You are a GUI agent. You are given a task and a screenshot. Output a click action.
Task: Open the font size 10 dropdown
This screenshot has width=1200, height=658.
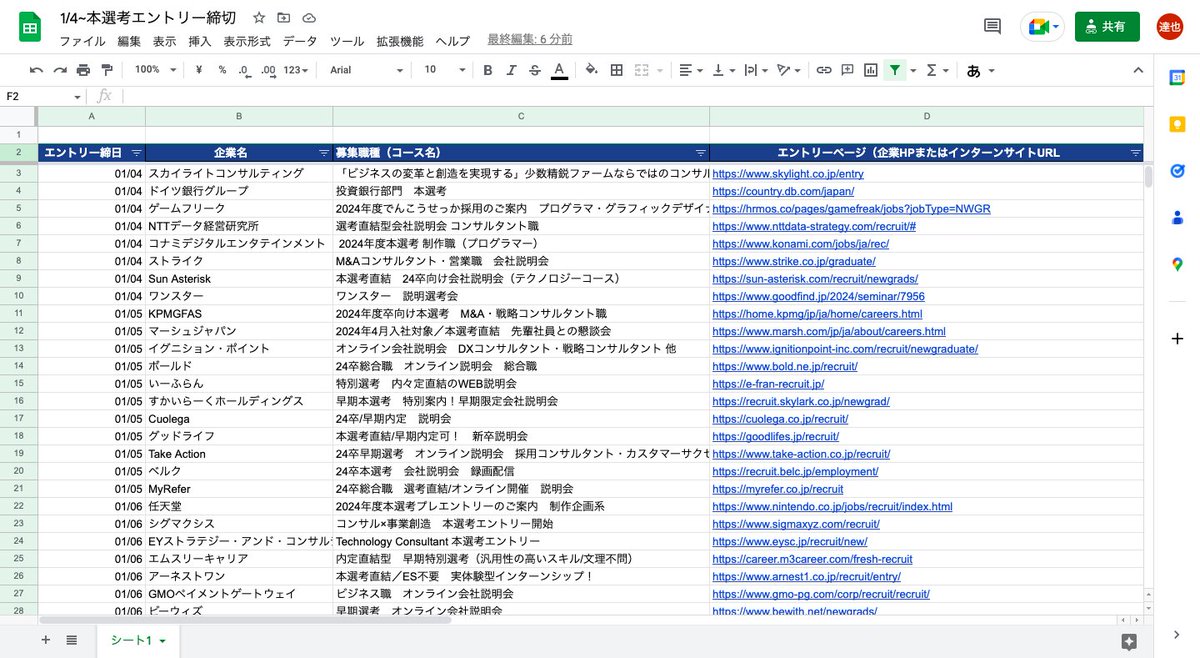[x=443, y=70]
